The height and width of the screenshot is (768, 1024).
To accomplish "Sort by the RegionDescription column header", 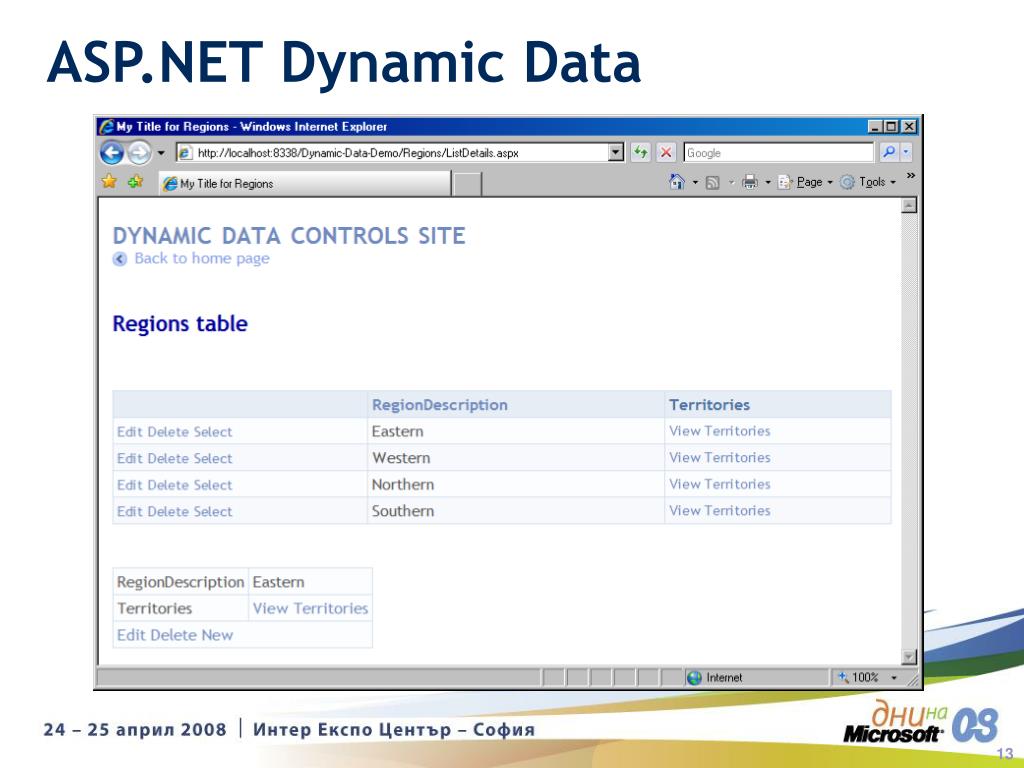I will [x=440, y=405].
